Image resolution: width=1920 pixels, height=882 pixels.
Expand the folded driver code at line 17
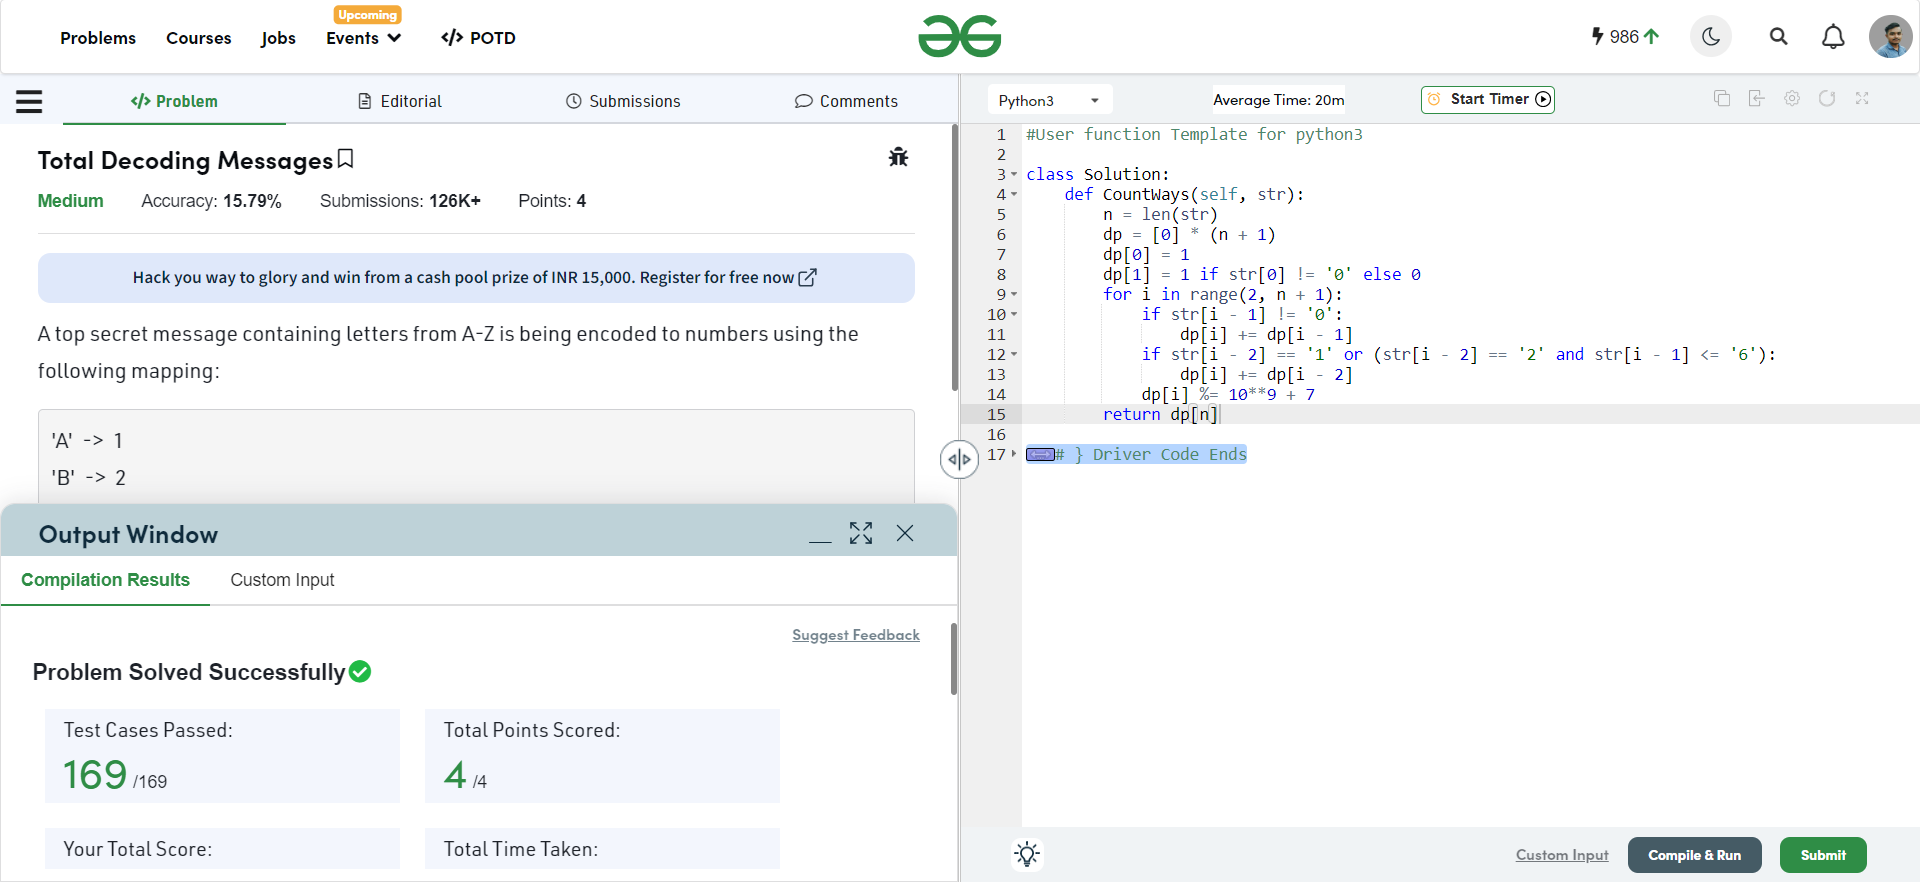[1014, 454]
